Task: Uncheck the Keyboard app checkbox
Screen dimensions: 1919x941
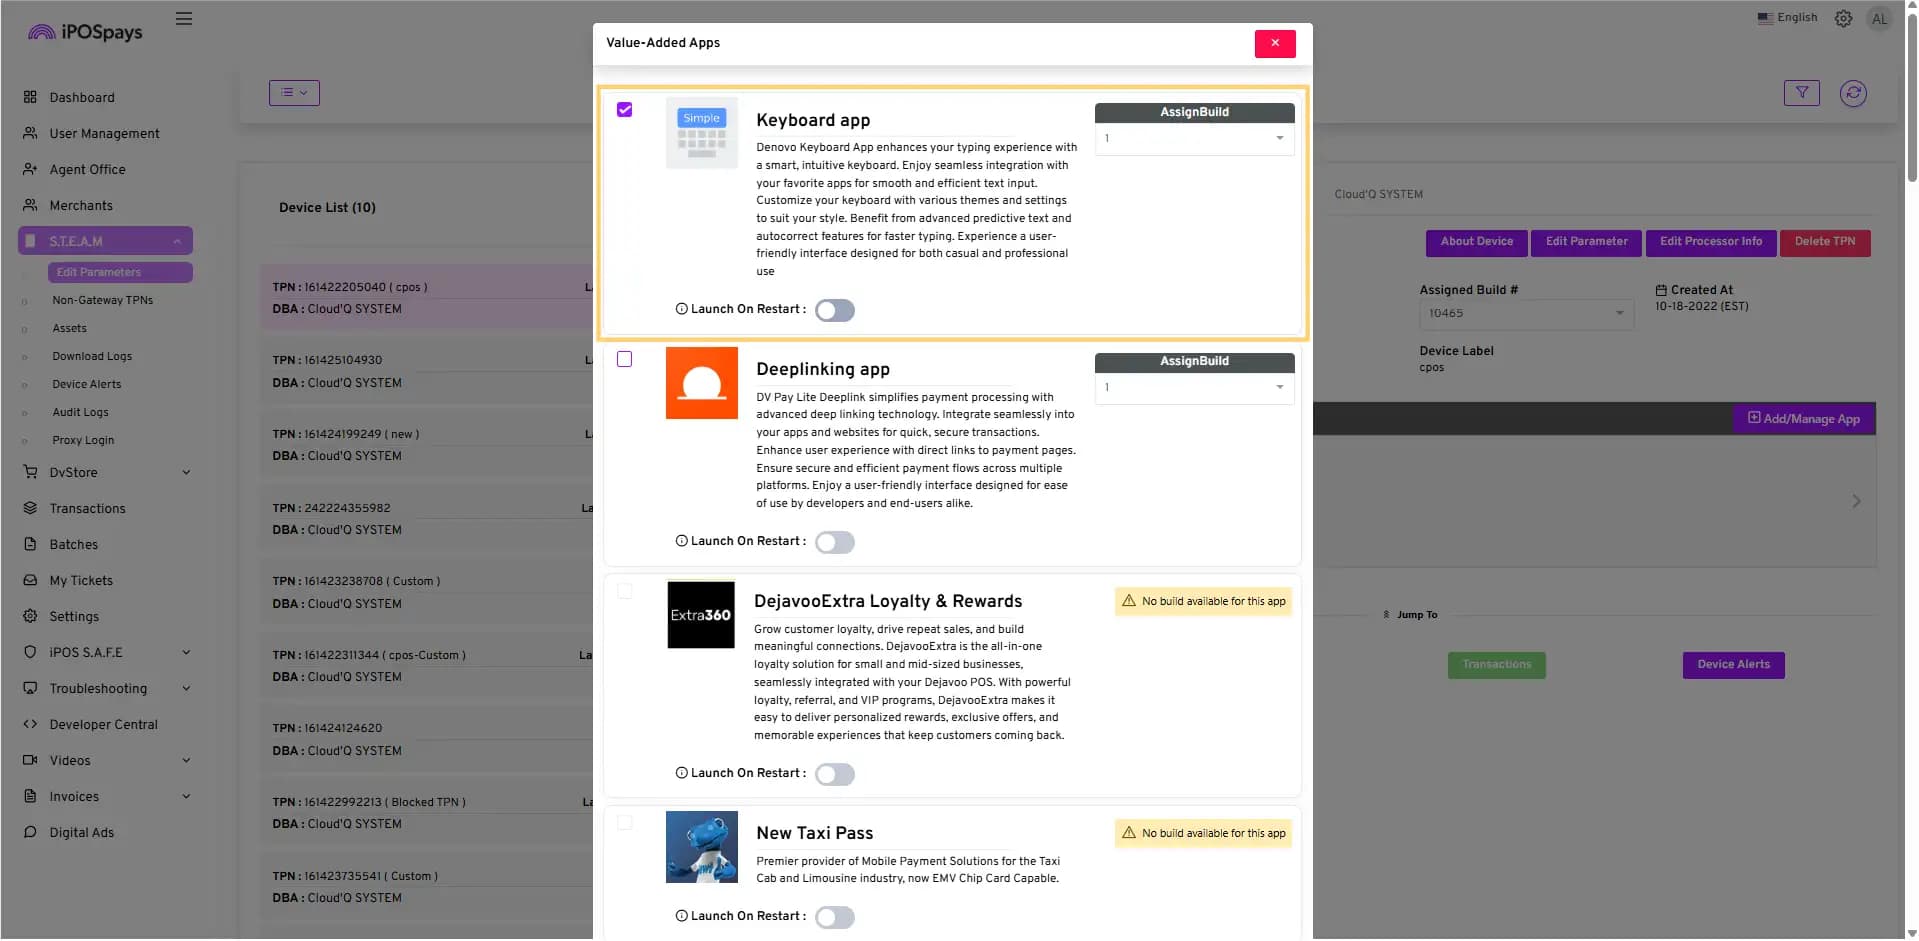Action: pyautogui.click(x=625, y=110)
